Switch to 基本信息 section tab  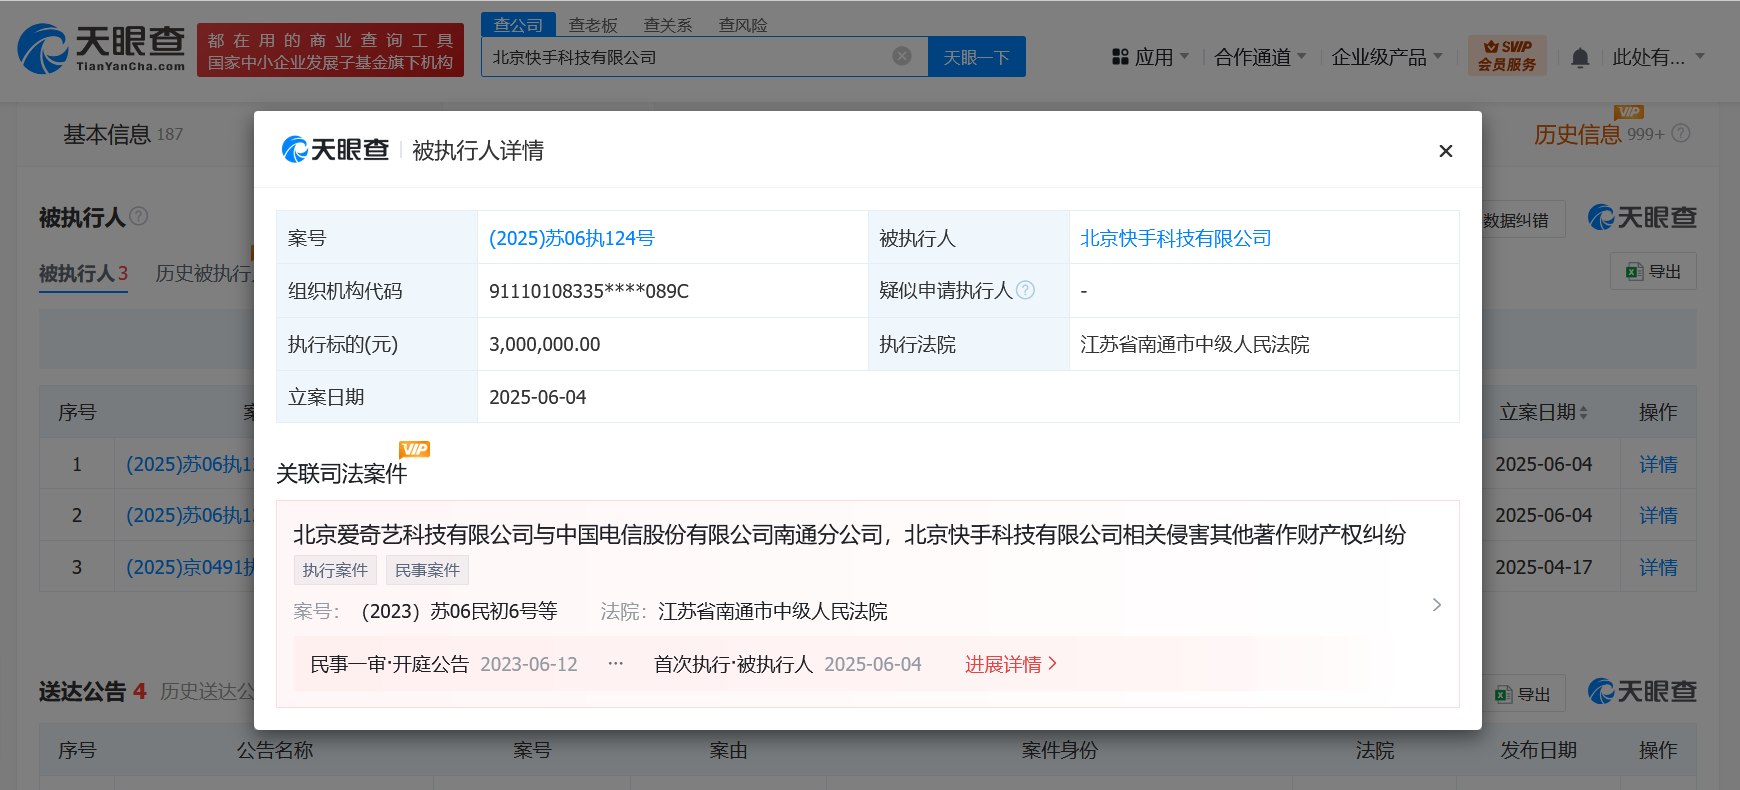click(123, 134)
